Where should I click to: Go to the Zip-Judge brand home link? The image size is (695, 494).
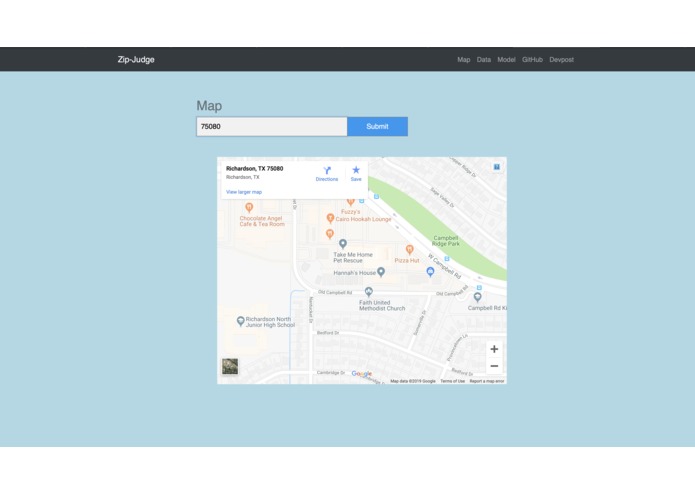[136, 59]
